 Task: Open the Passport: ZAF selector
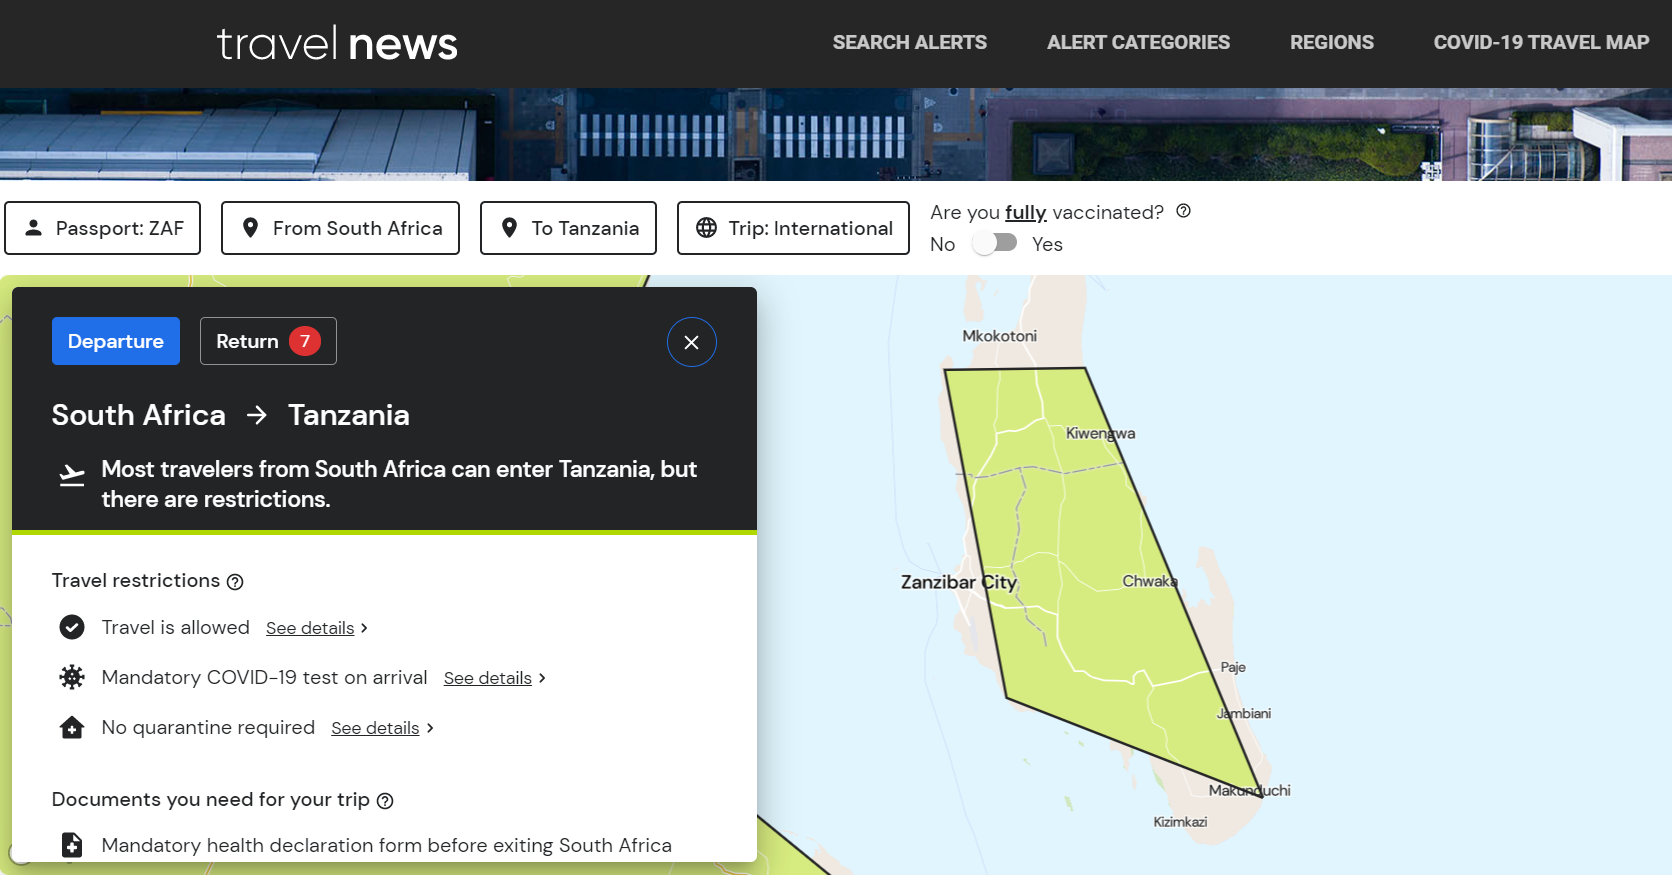pos(103,228)
